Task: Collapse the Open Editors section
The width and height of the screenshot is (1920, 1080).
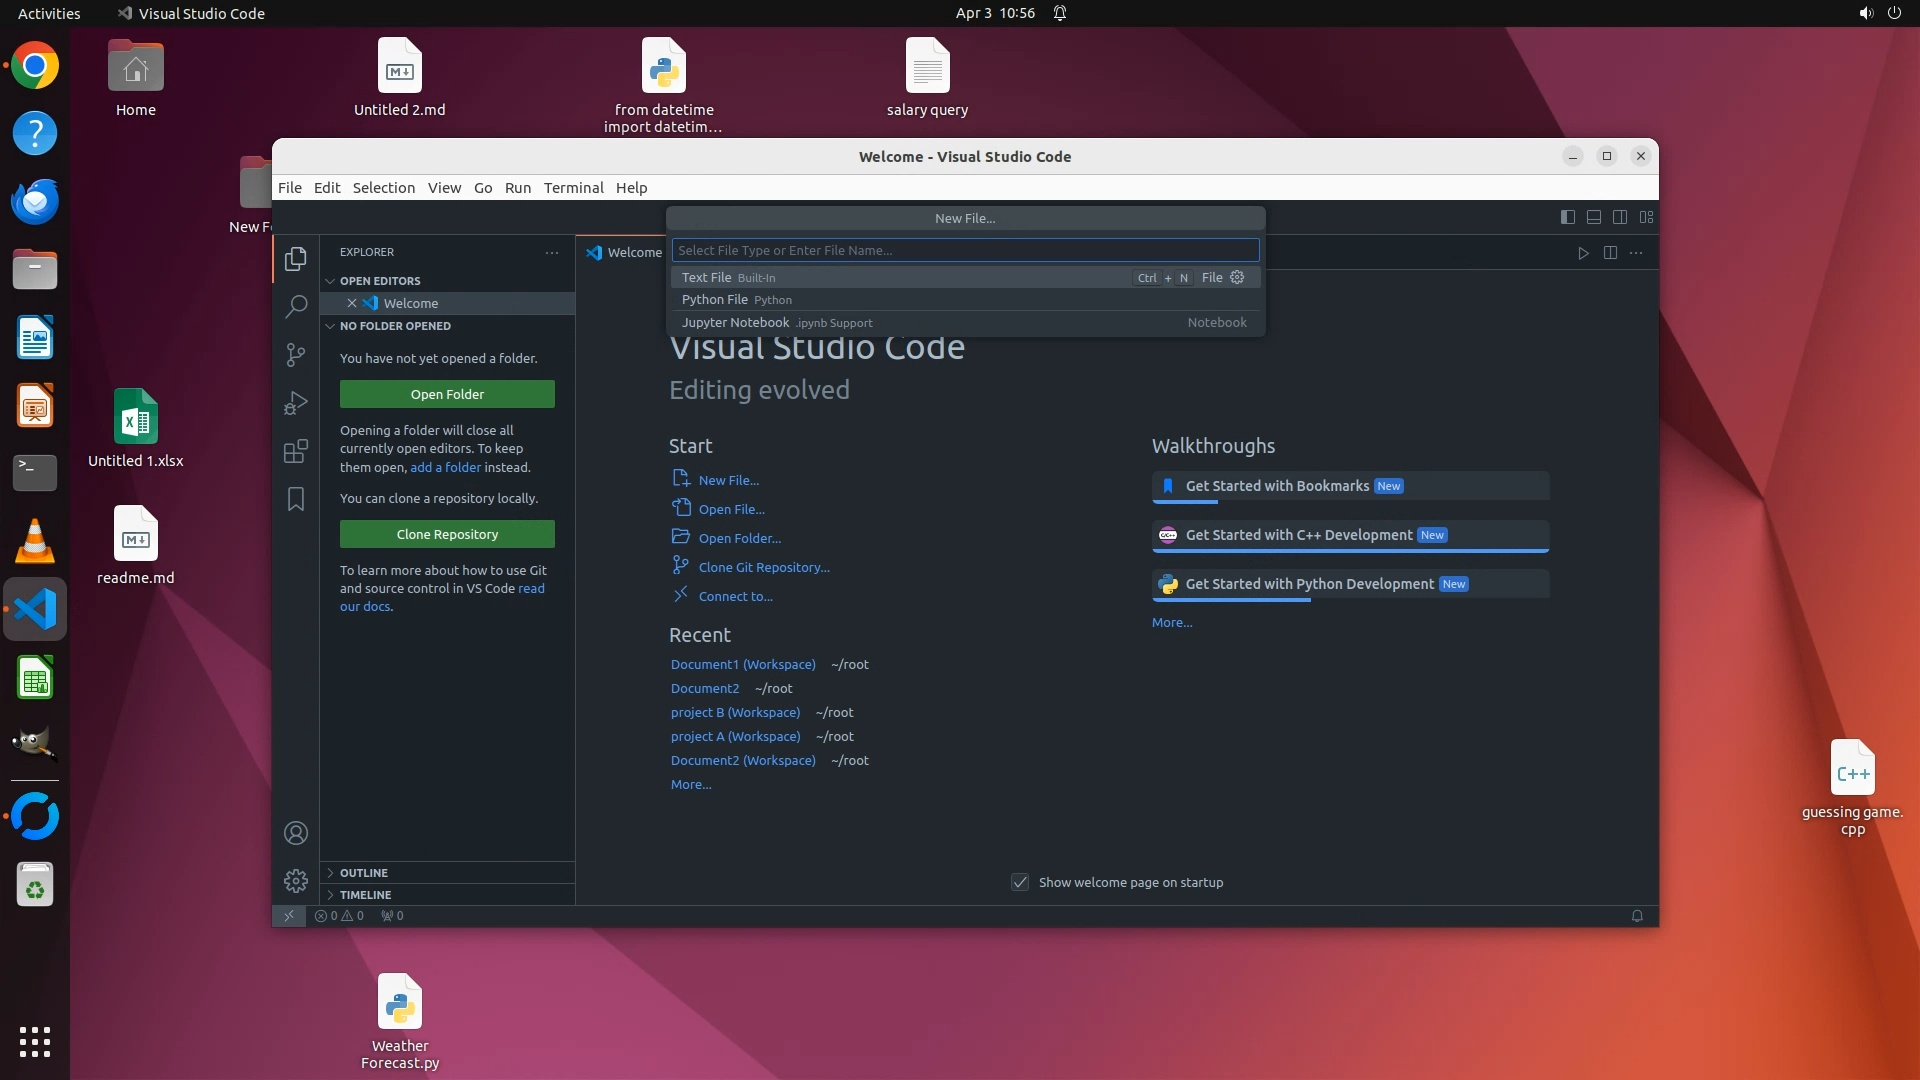Action: (x=379, y=281)
